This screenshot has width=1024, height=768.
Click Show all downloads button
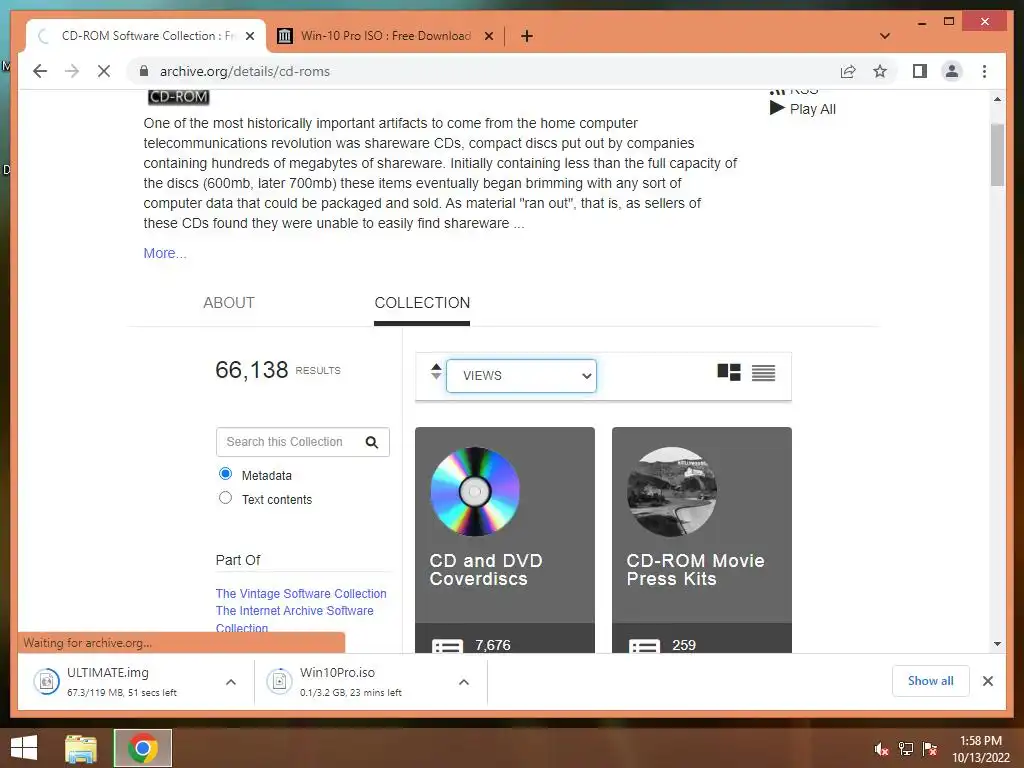click(x=931, y=681)
